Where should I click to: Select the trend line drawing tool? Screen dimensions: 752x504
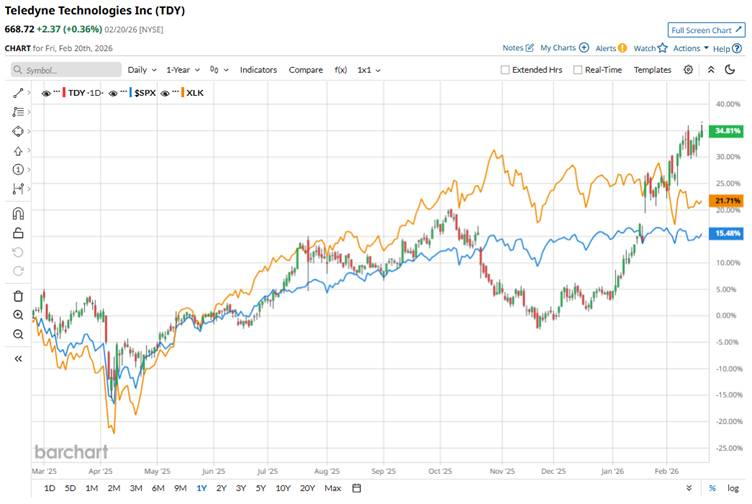point(18,92)
